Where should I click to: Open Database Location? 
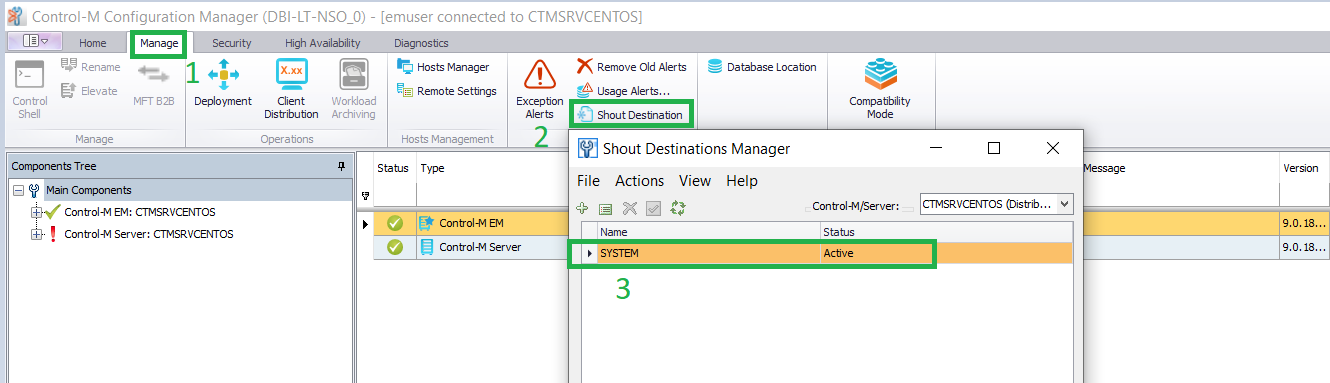coord(762,67)
